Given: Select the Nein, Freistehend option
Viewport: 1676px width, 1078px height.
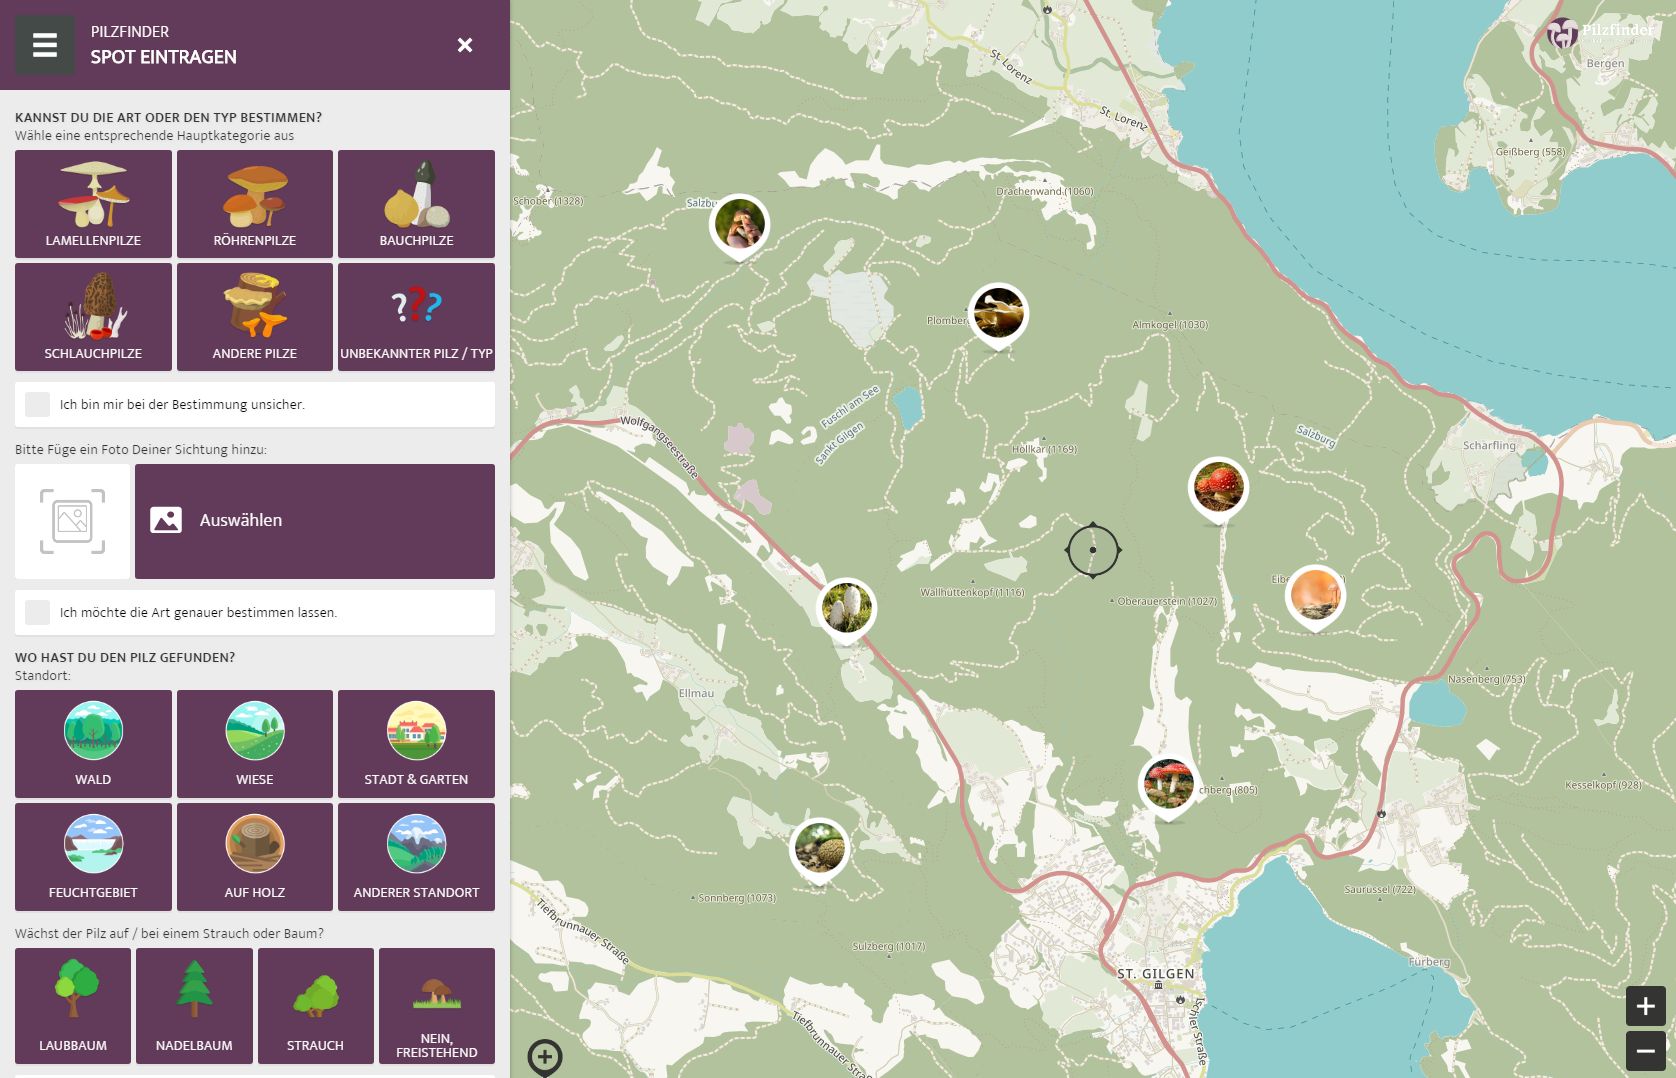Looking at the screenshot, I should point(436,1005).
